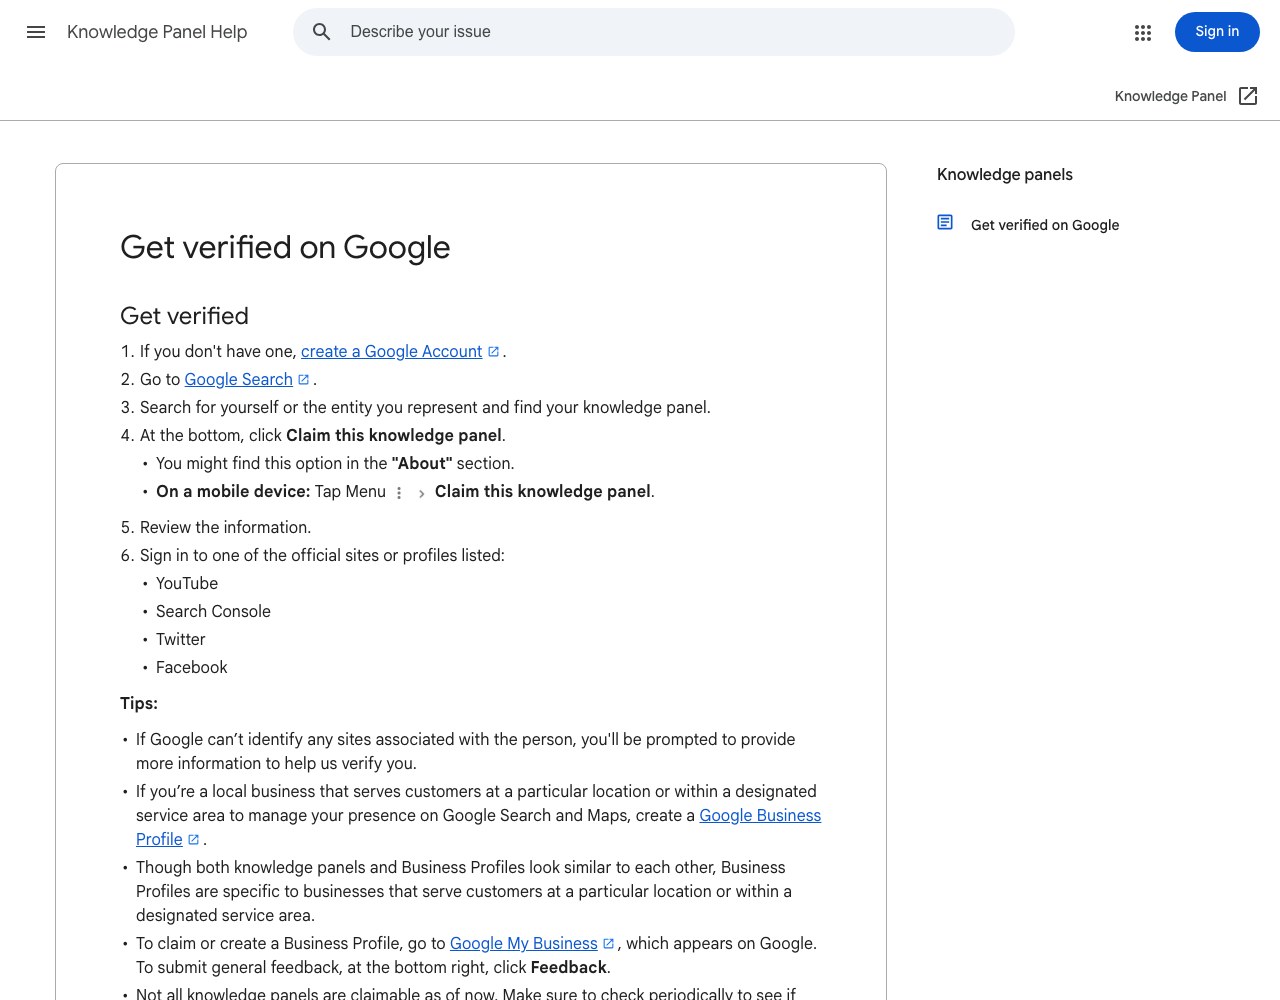Click the Twitter list item
The height and width of the screenshot is (1000, 1280).
pos(181,640)
